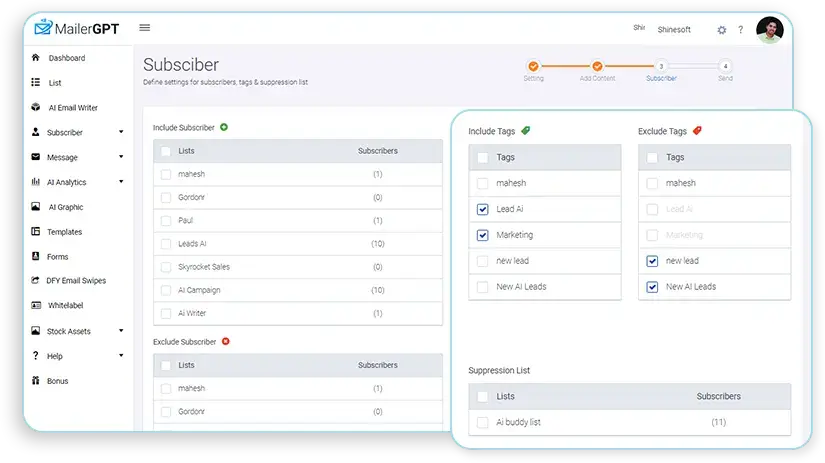Check Ai buddy list in Suppression List

click(x=482, y=422)
